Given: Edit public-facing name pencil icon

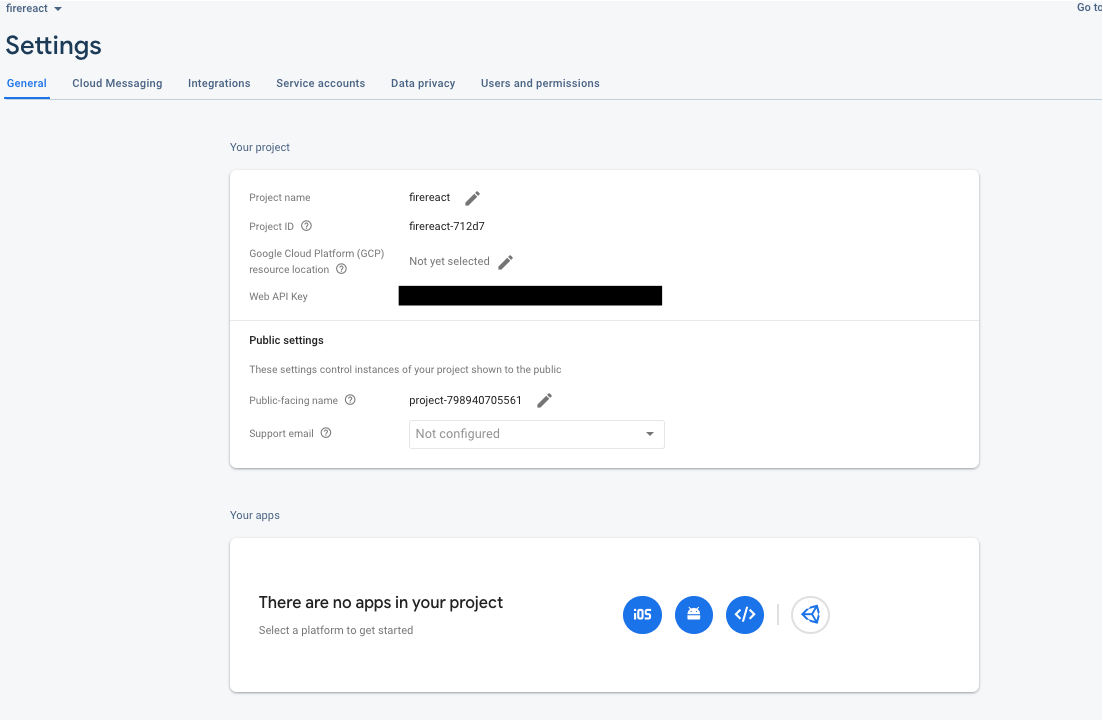Looking at the screenshot, I should pos(544,400).
